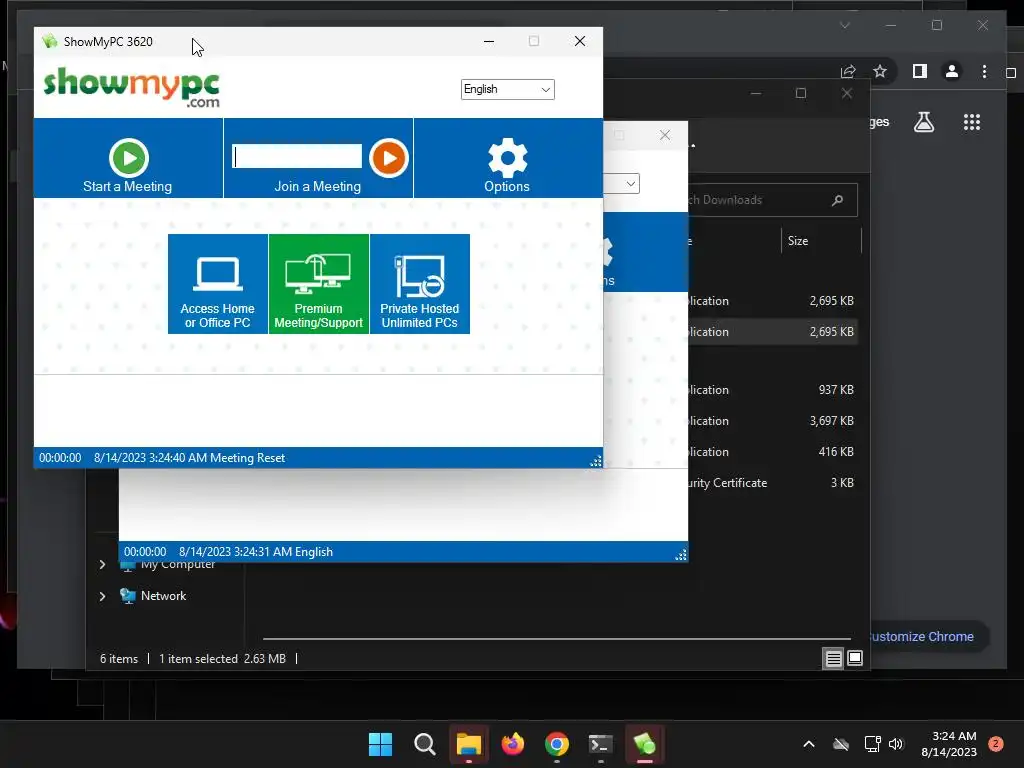This screenshot has height=768, width=1024.
Task: Click the showmypc.com logo
Action: coord(131,87)
